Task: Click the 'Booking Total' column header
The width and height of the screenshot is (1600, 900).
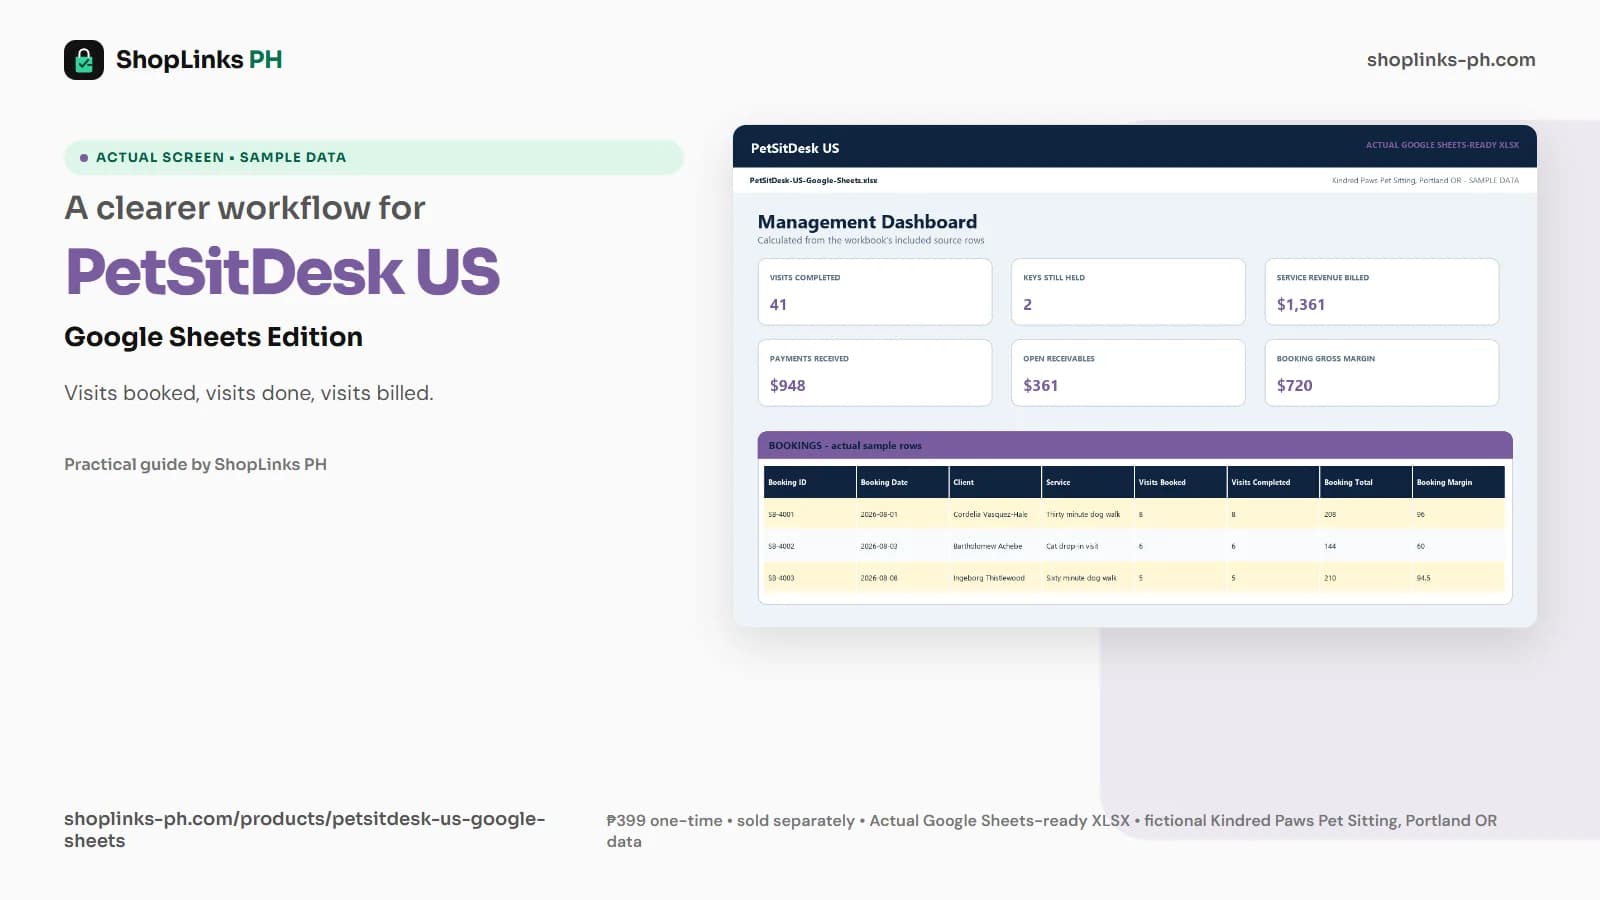Action: [x=1366, y=482]
